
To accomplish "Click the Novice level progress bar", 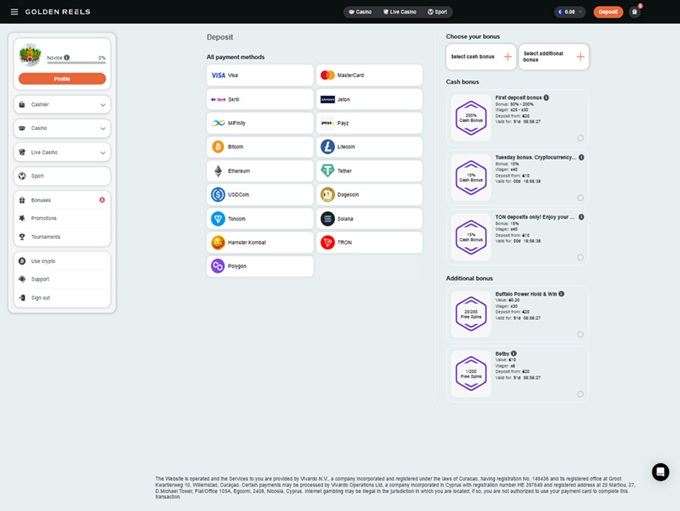I will 75,62.
